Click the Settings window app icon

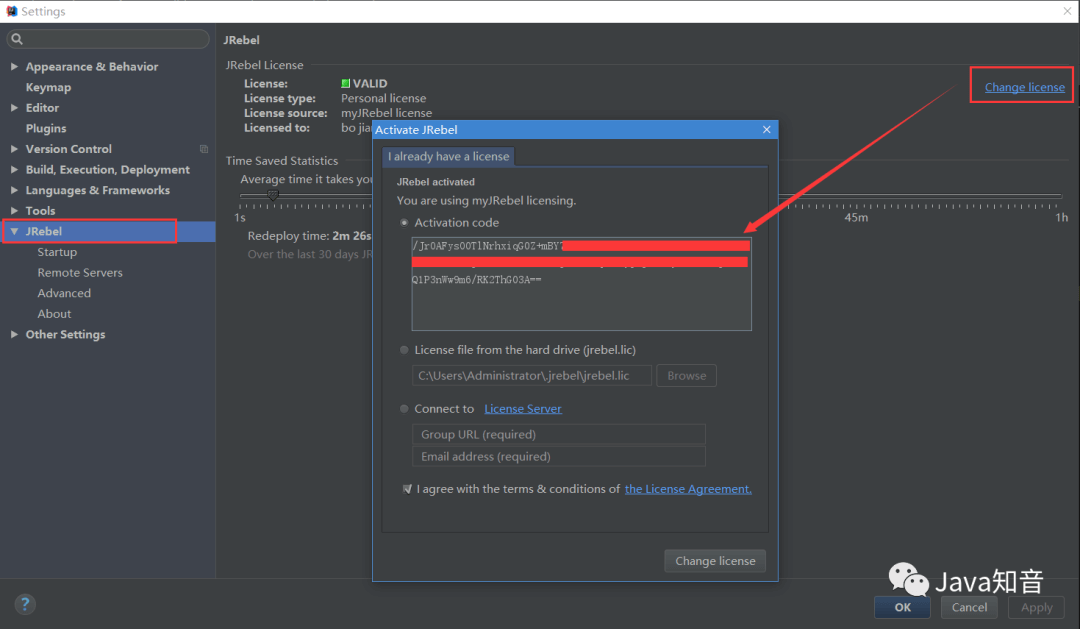click(11, 11)
